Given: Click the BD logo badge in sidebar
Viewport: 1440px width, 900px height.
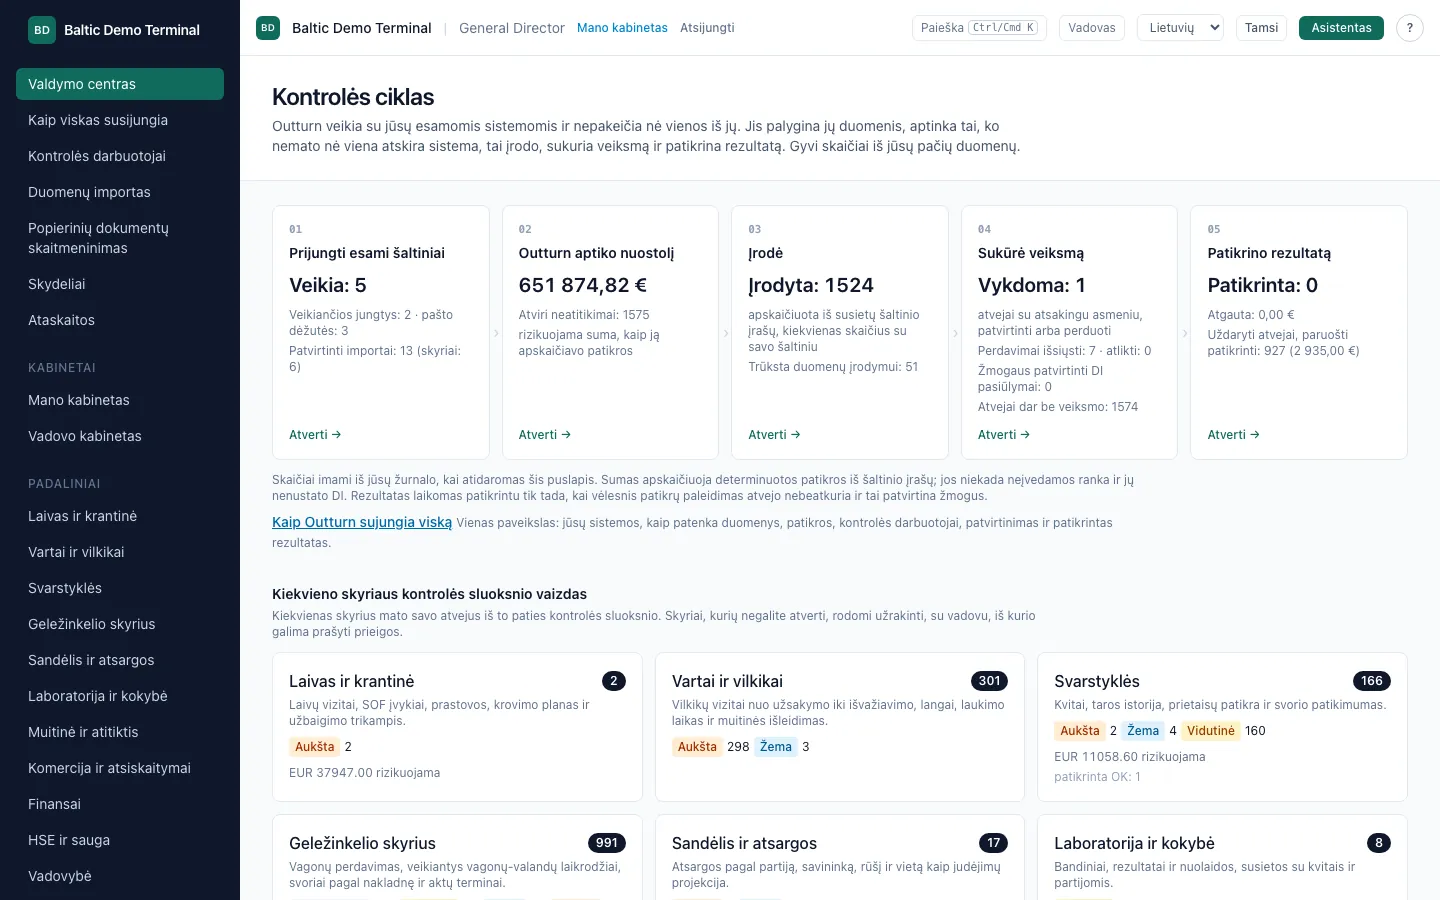Looking at the screenshot, I should click(x=42, y=30).
